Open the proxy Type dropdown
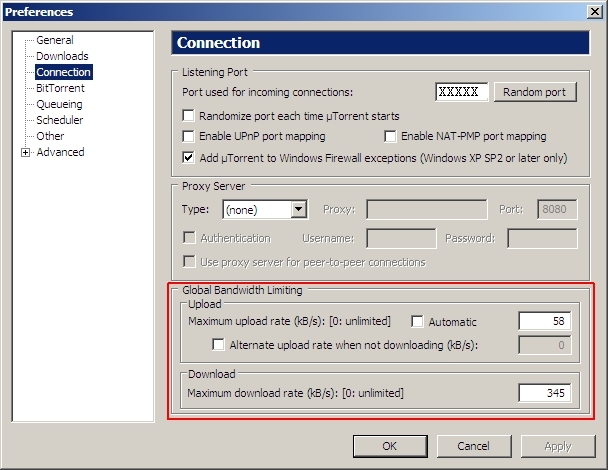This screenshot has width=608, height=470. click(265, 209)
